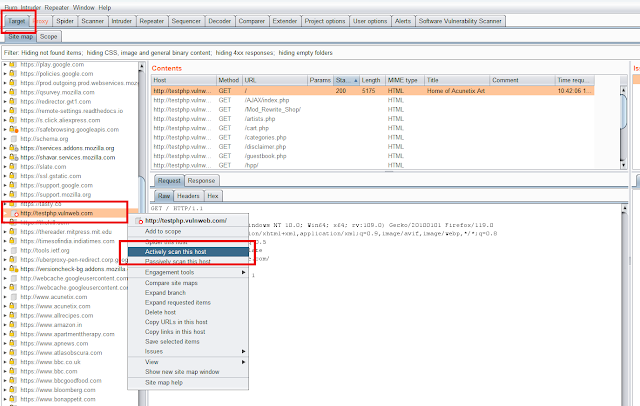The image size is (640, 406).
Task: Click lock icon beside https://support.google.com
Action: 13,185
